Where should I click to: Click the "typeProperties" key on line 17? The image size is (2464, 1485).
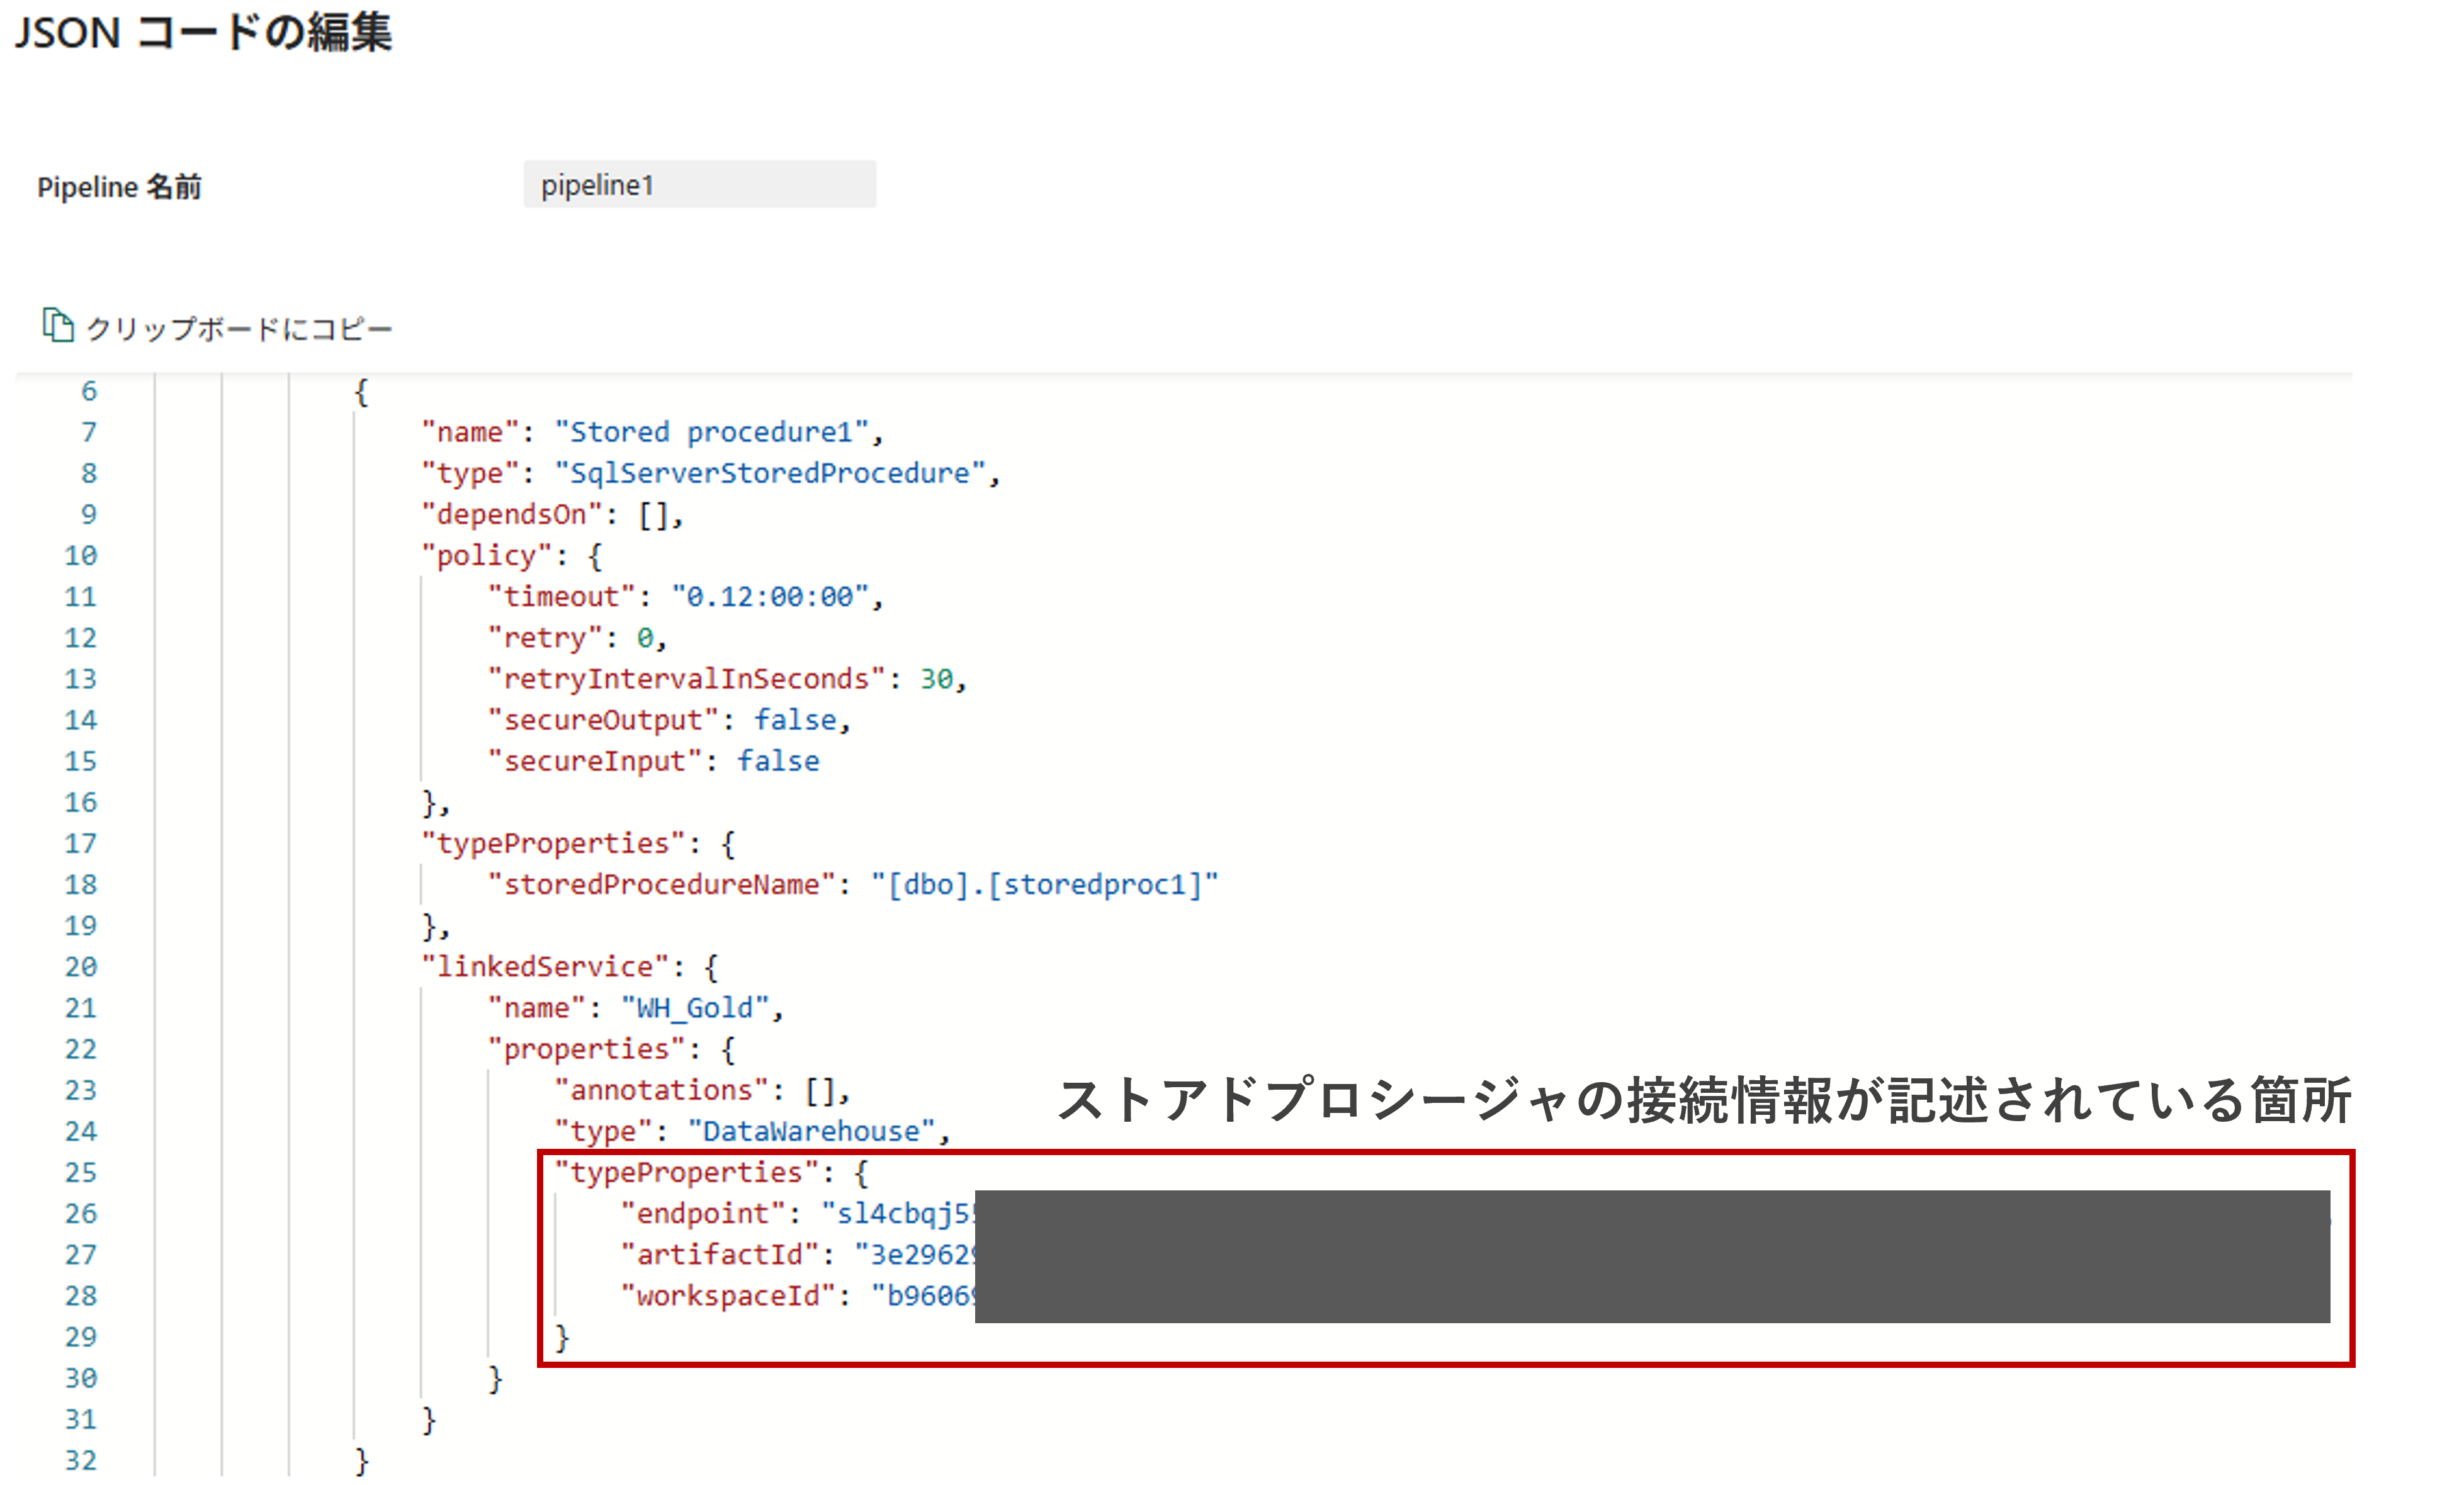pyautogui.click(x=553, y=844)
